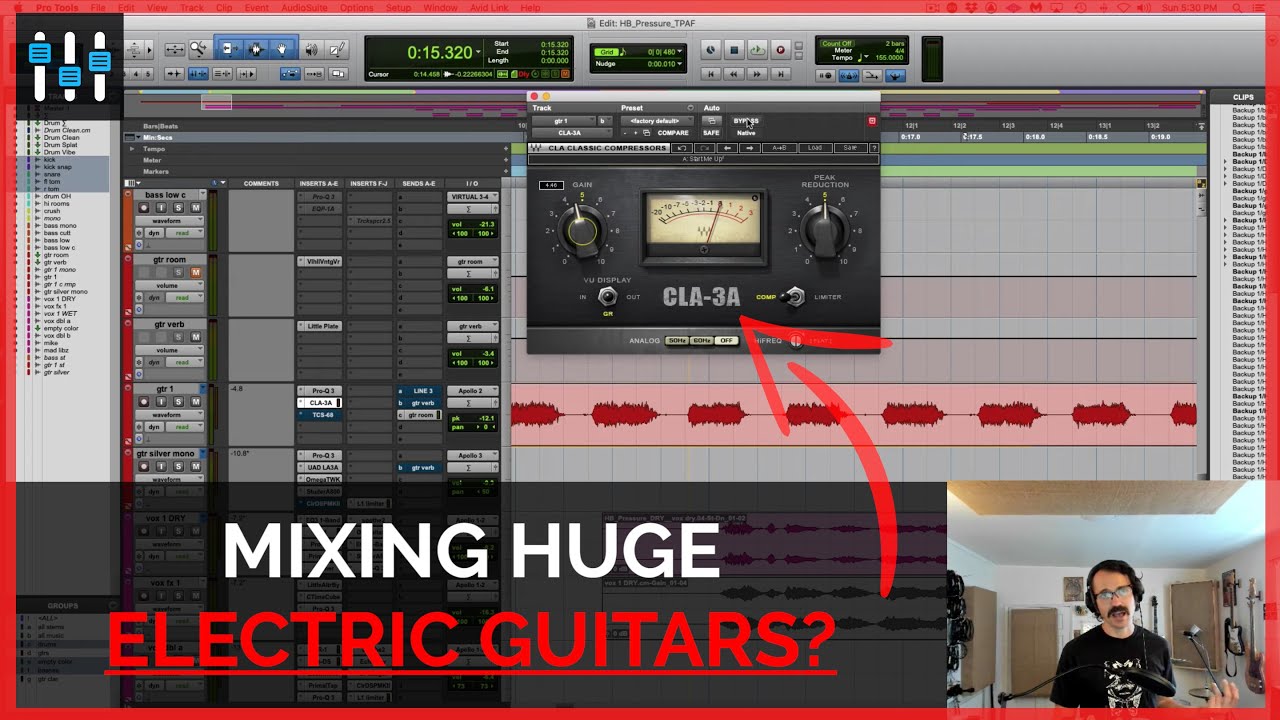Record-enable the gtr 1 track
The width and height of the screenshot is (1280, 720).
coord(144,402)
